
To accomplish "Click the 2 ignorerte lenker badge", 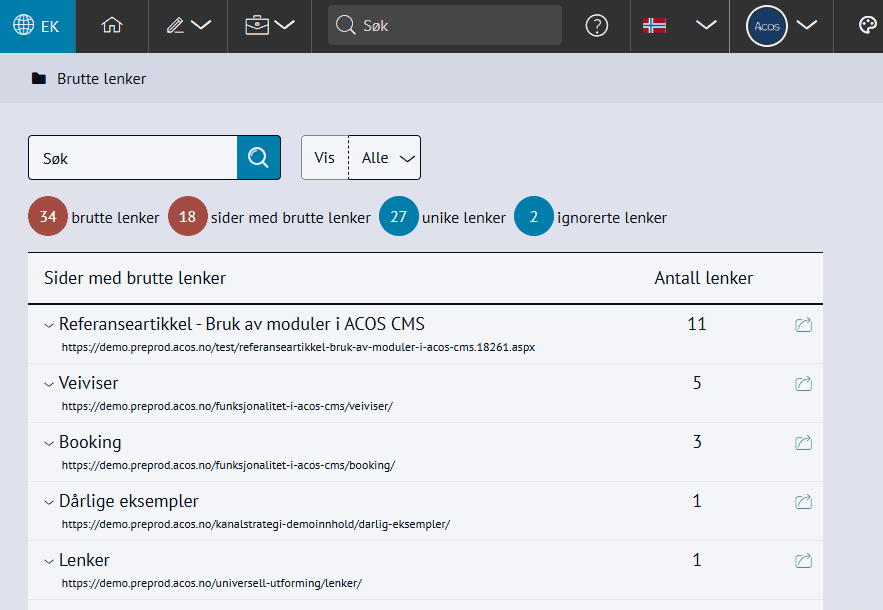I will (533, 217).
